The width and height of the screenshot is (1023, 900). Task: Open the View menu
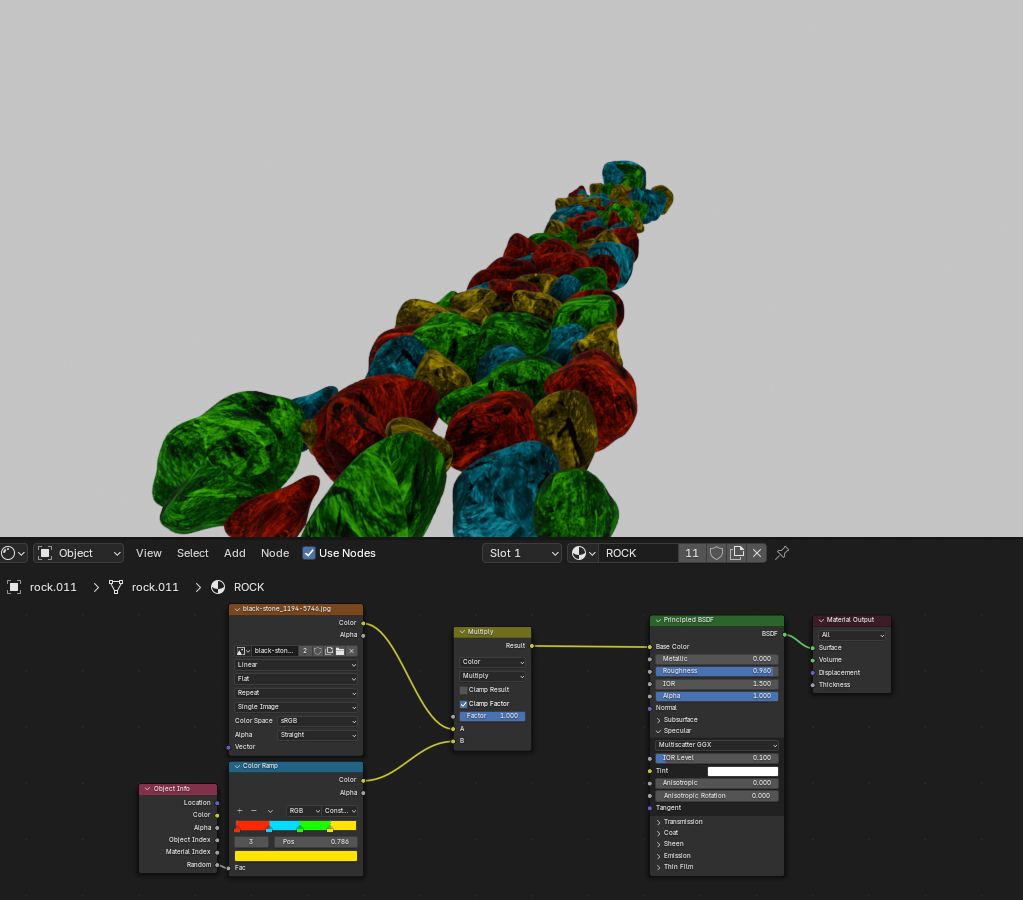point(149,553)
